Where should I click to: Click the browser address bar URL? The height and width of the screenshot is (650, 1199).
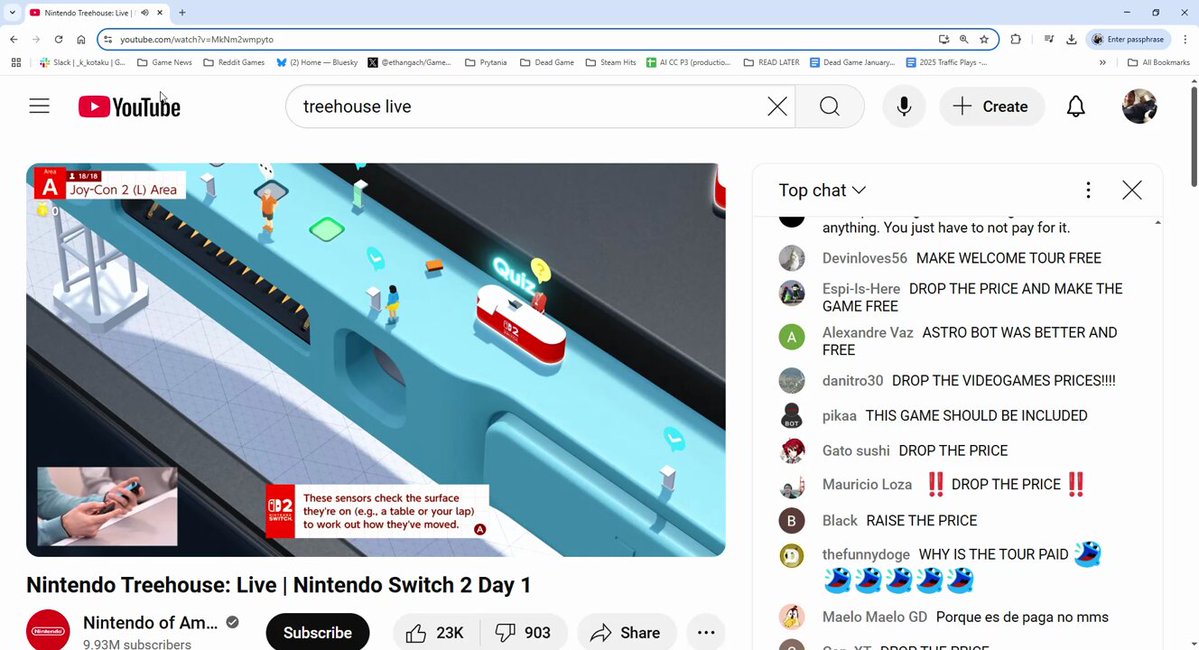click(x=197, y=39)
